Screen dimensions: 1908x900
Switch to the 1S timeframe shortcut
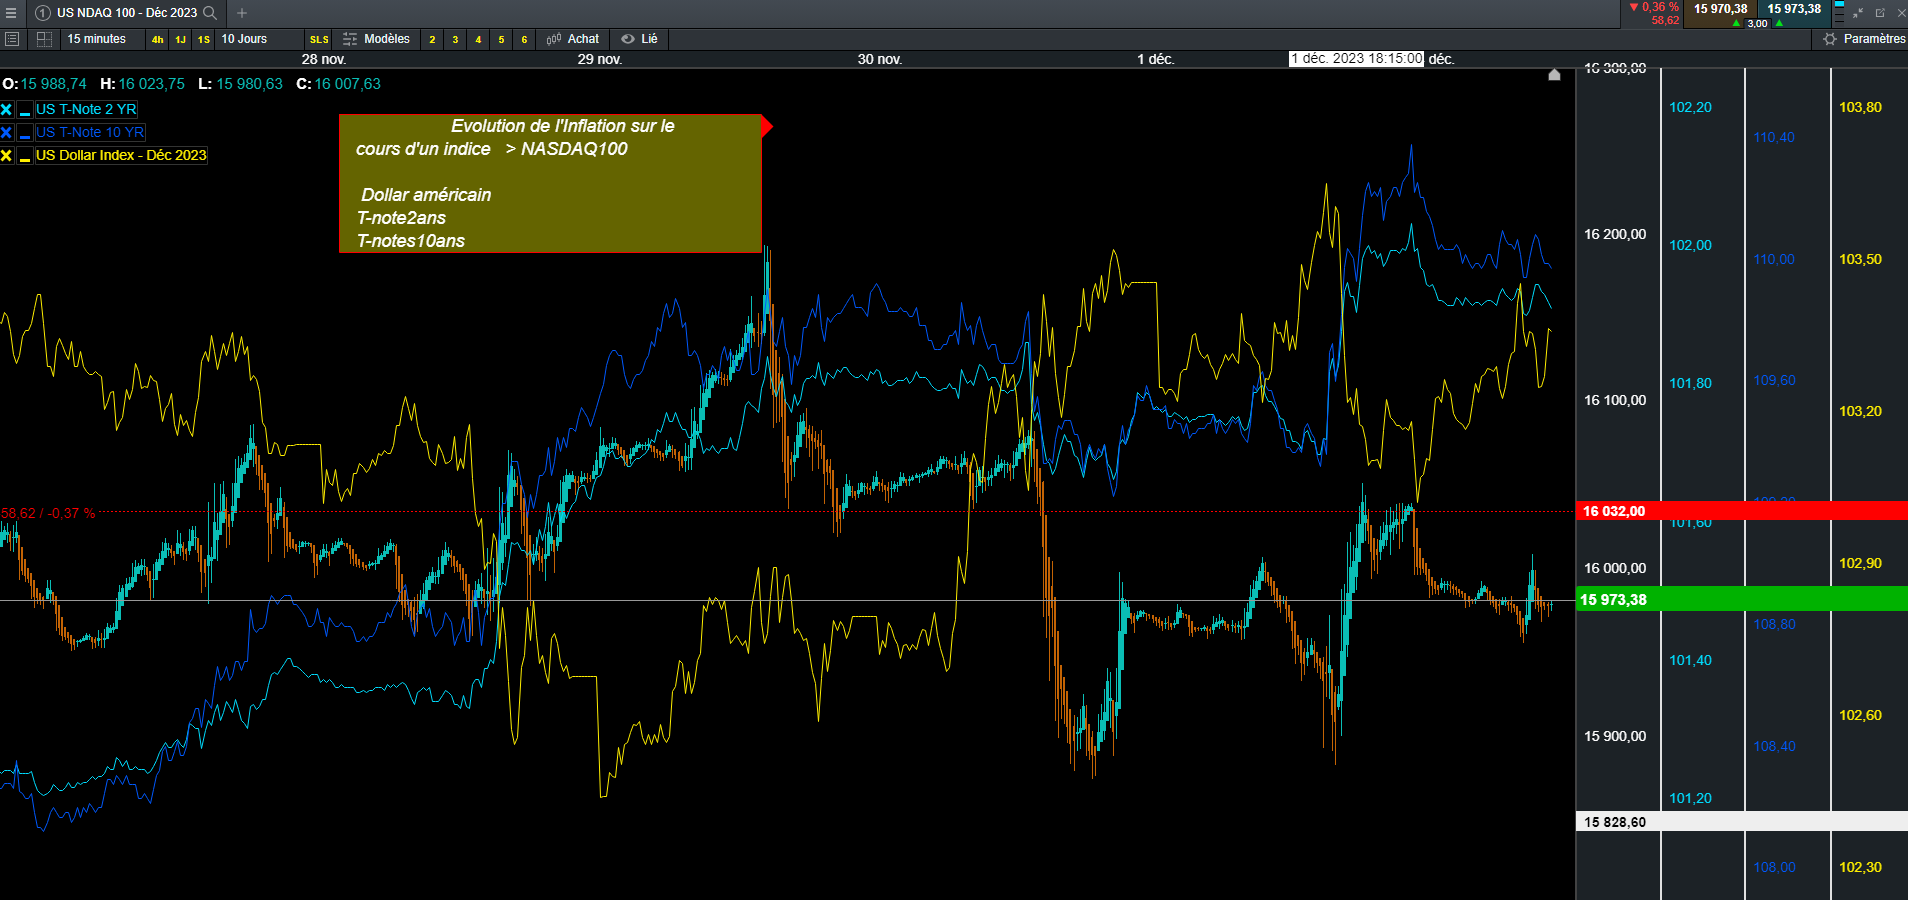click(x=204, y=39)
